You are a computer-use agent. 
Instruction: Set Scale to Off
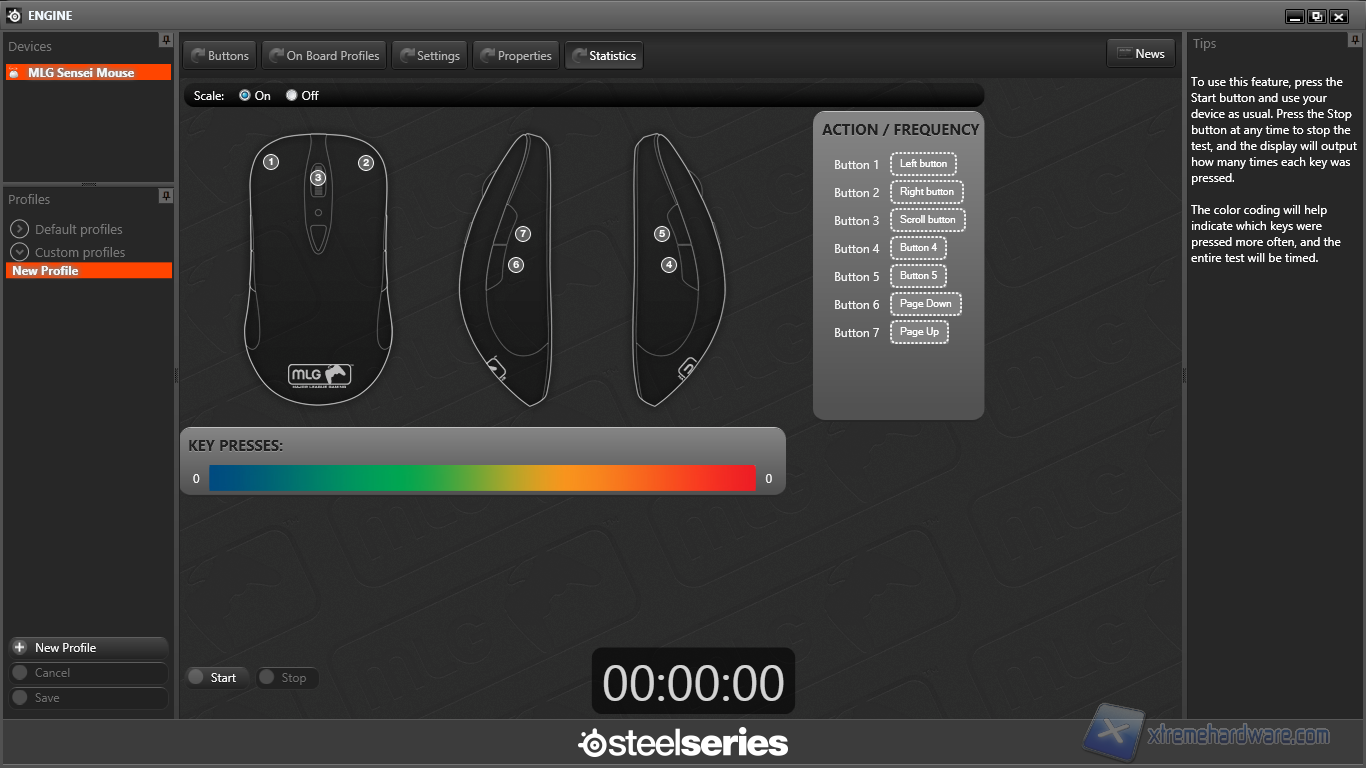click(292, 96)
